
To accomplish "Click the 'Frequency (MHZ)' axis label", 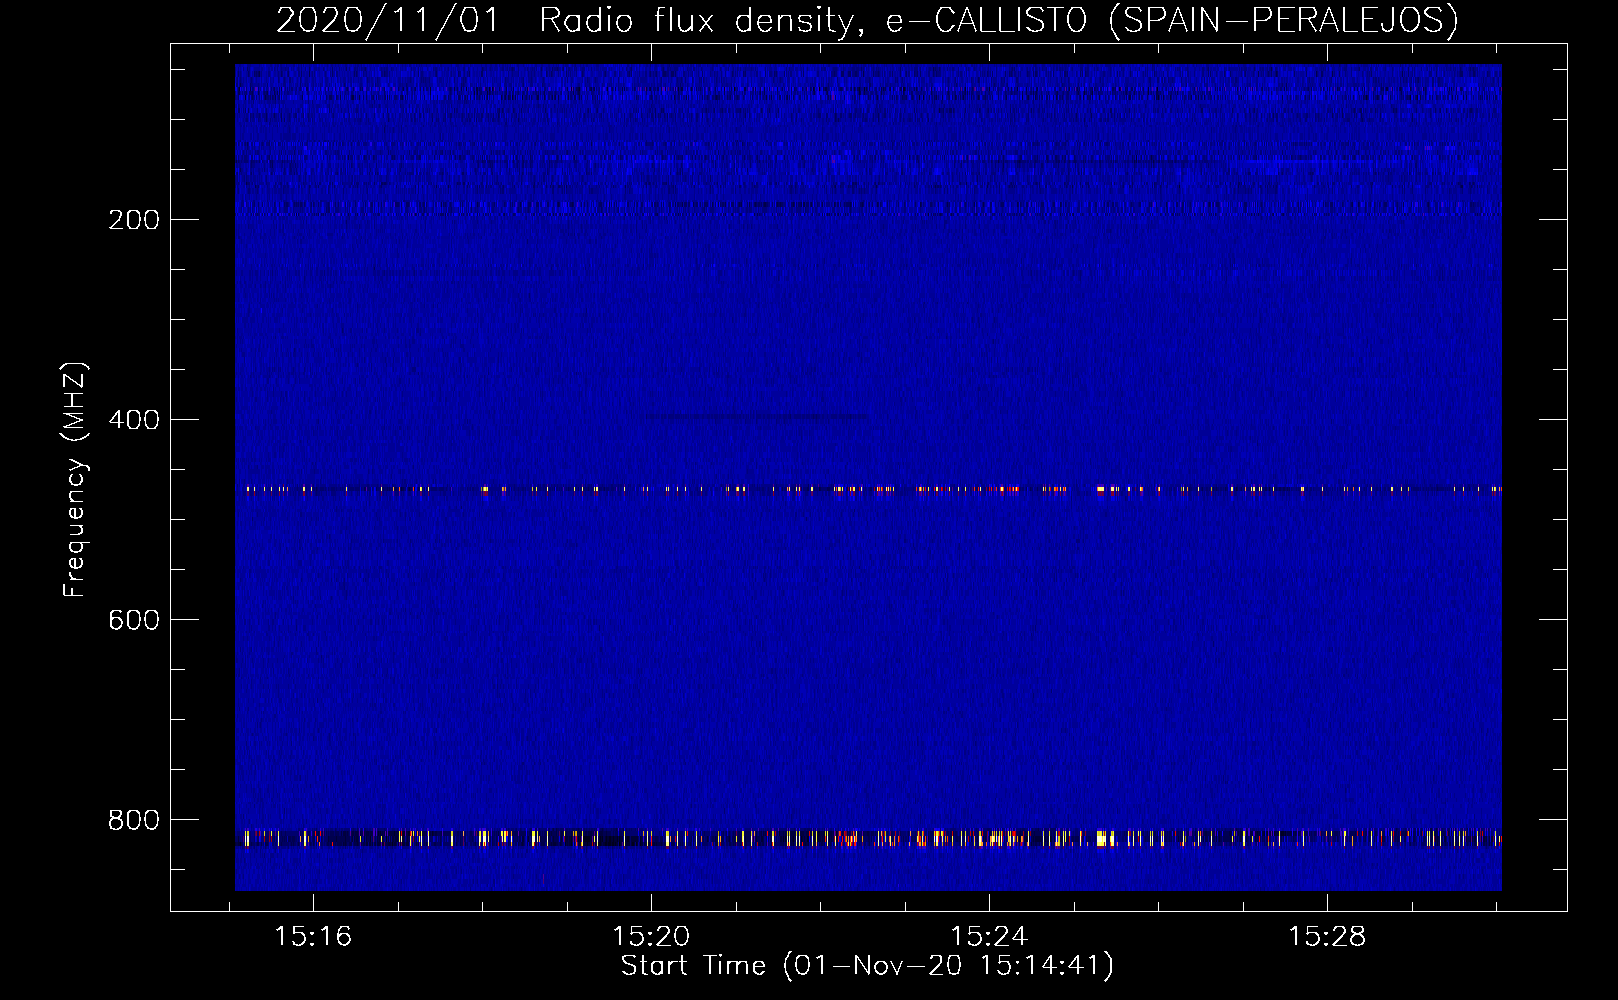I will (75, 480).
